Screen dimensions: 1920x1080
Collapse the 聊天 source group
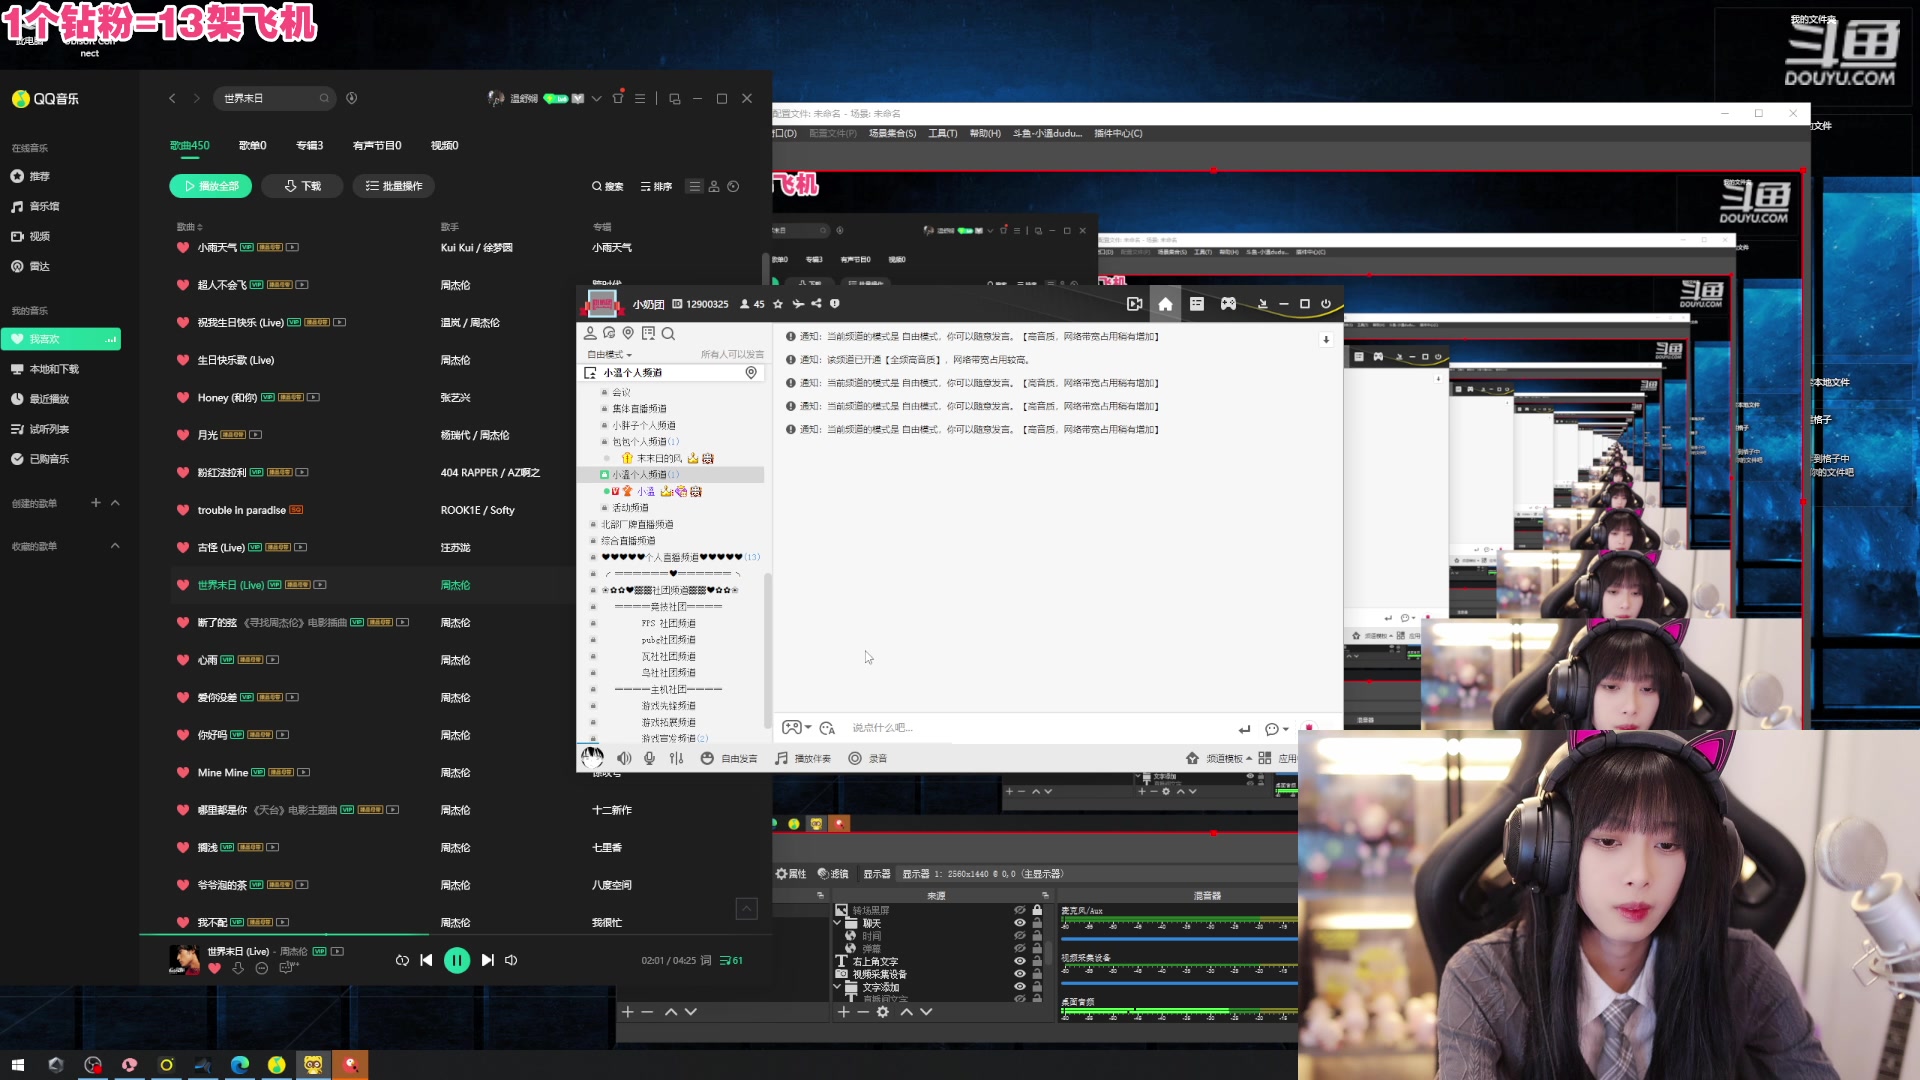point(837,923)
